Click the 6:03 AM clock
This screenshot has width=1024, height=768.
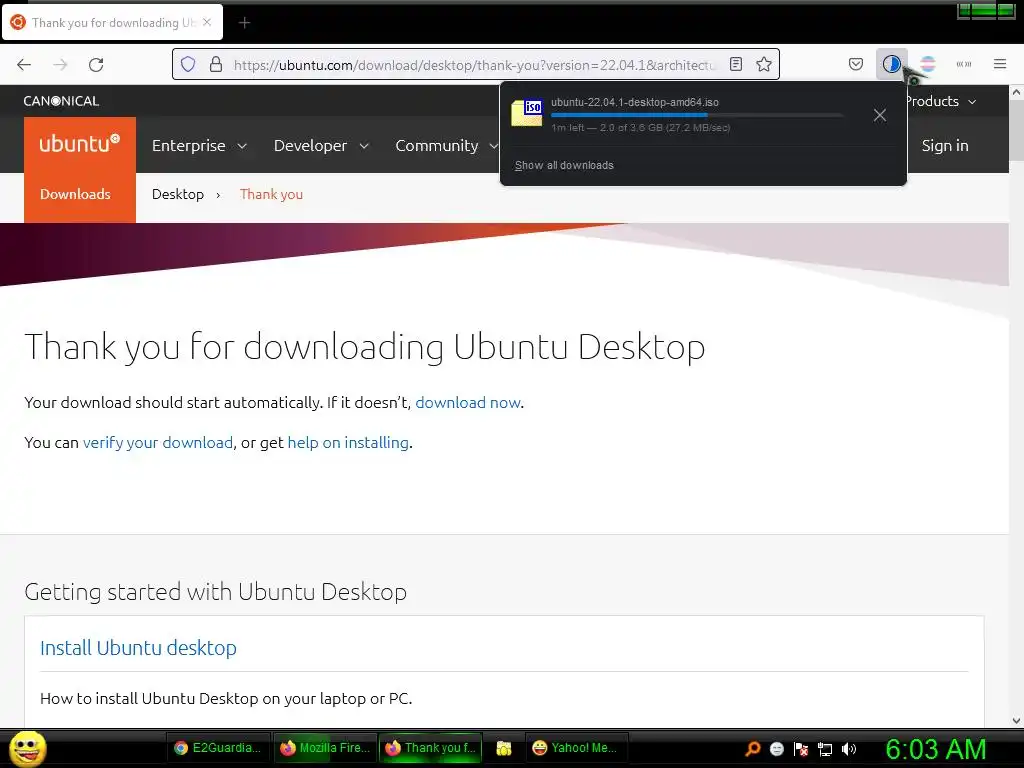pos(936,749)
